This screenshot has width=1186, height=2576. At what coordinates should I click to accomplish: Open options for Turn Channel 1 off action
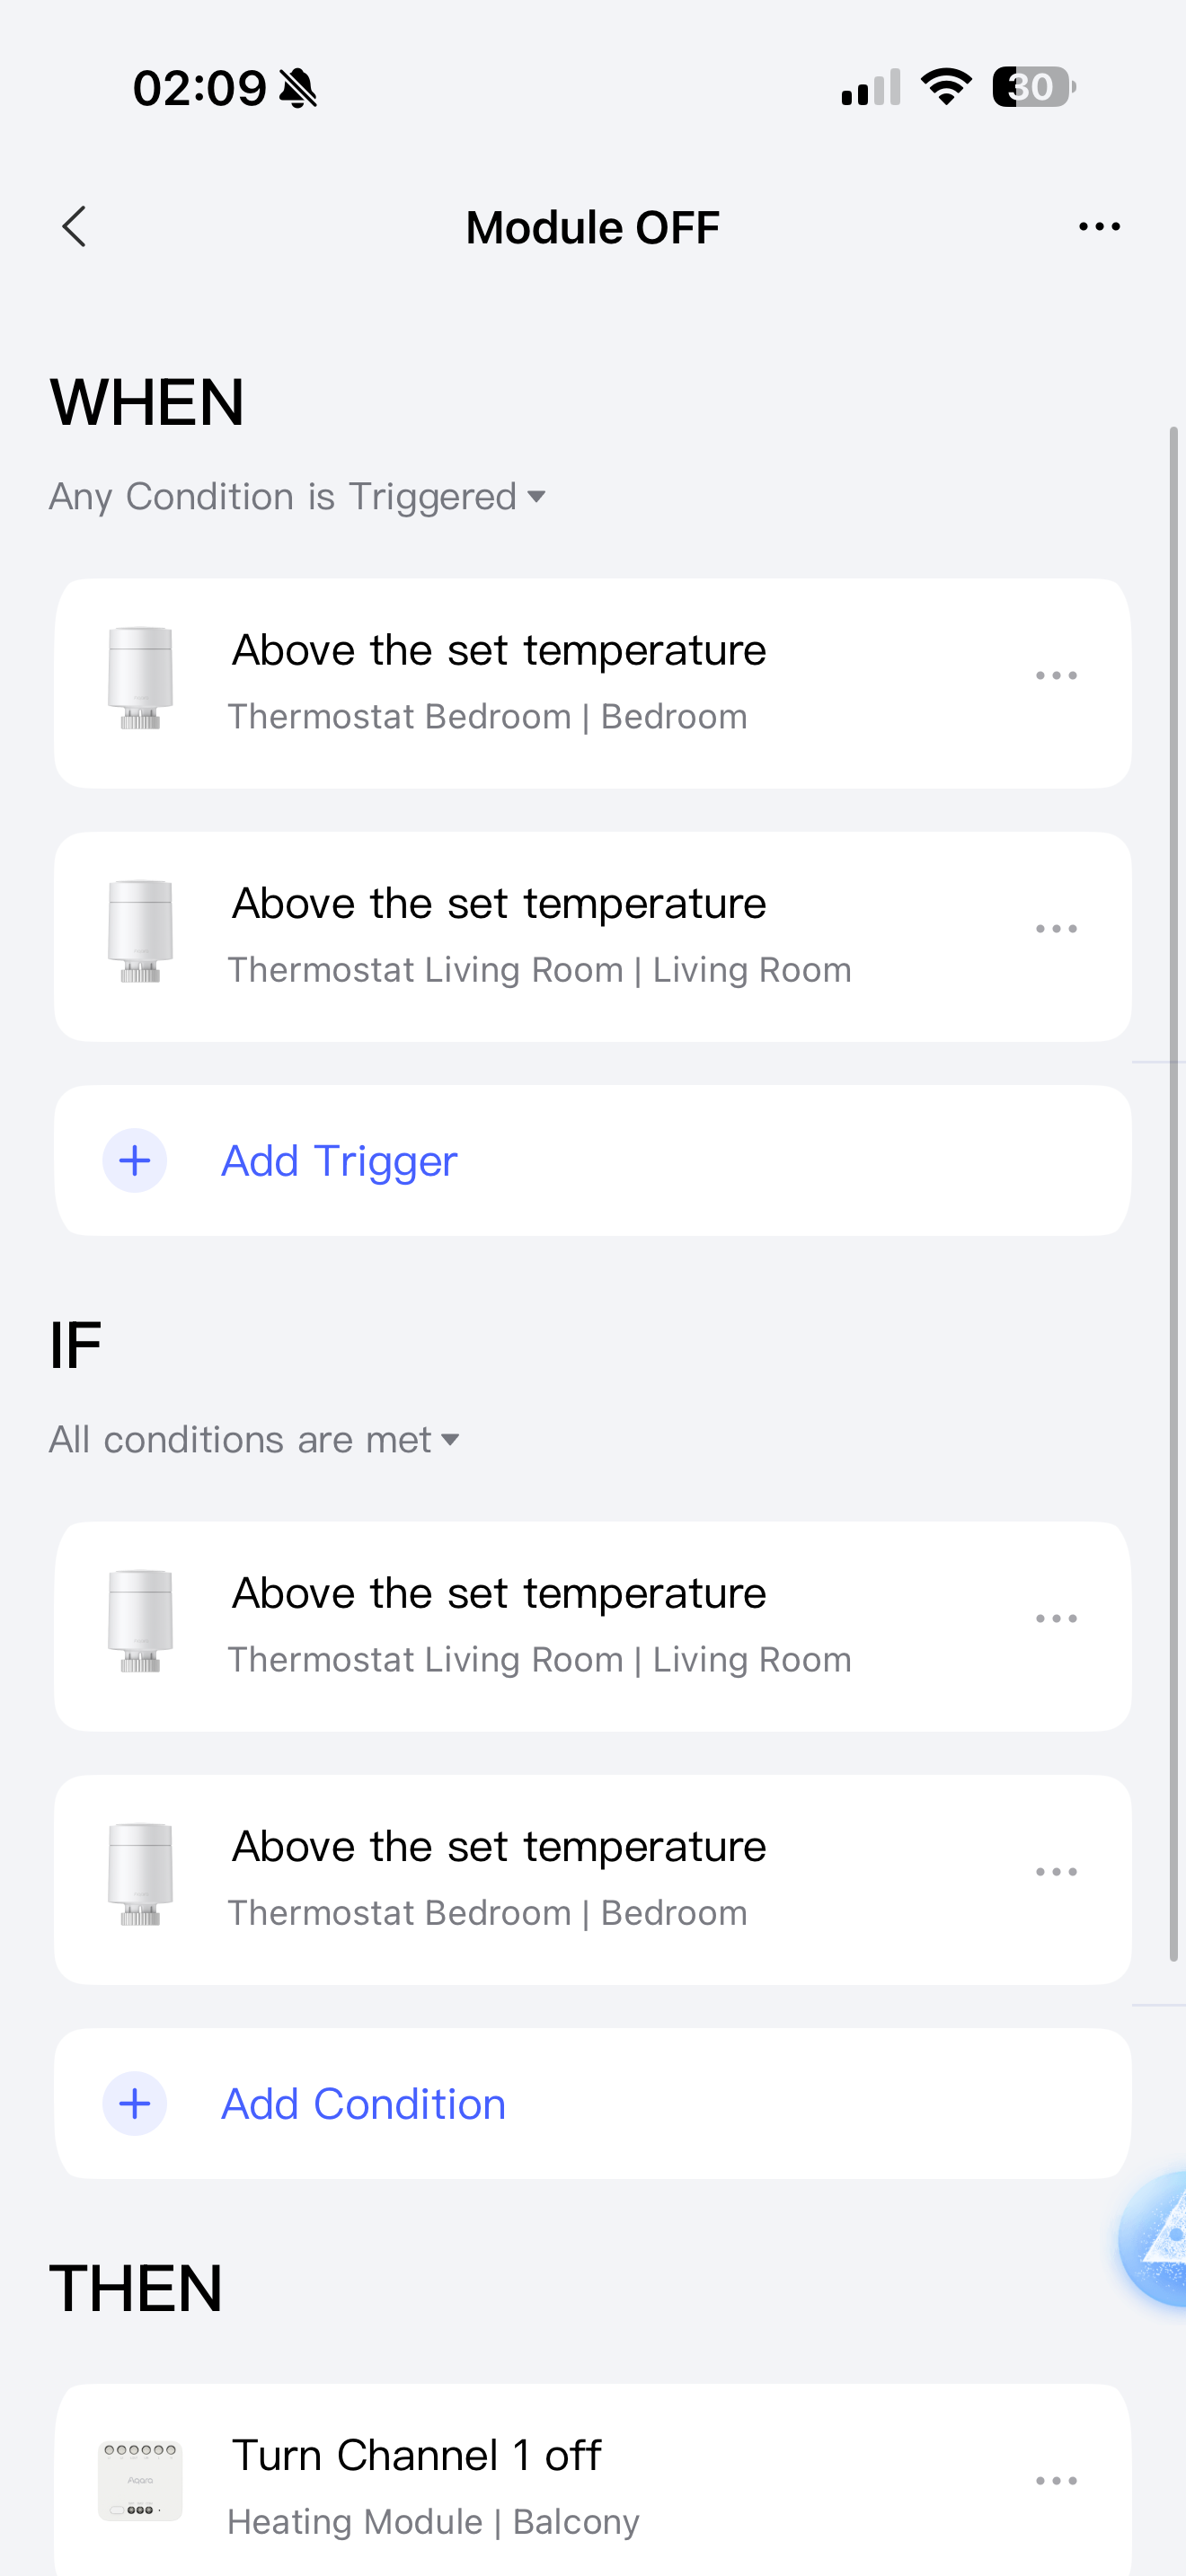pyautogui.click(x=1056, y=2481)
